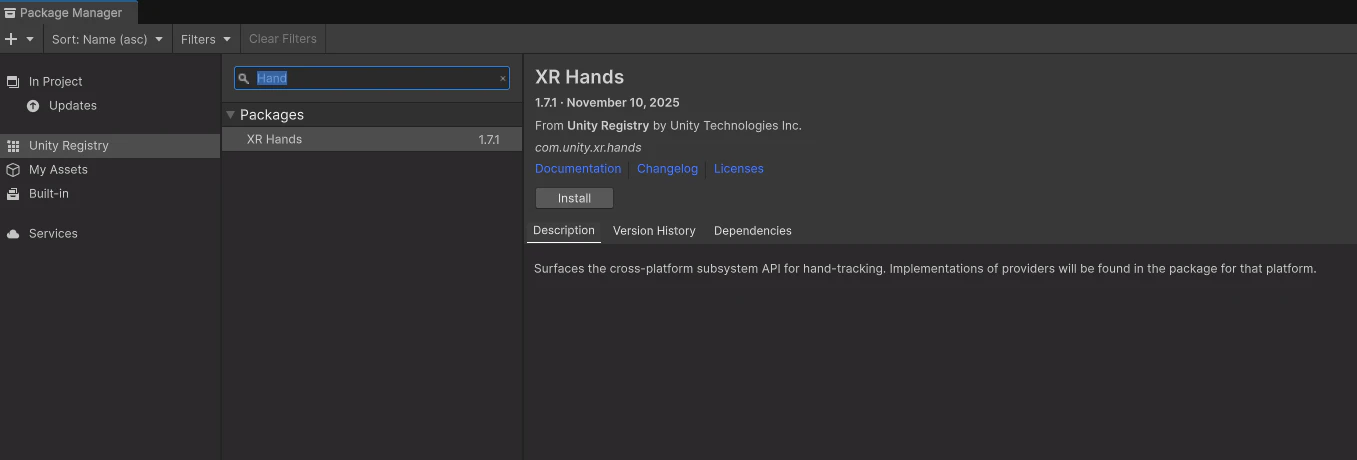
Task: Switch to the Version History tab
Action: [x=654, y=231]
